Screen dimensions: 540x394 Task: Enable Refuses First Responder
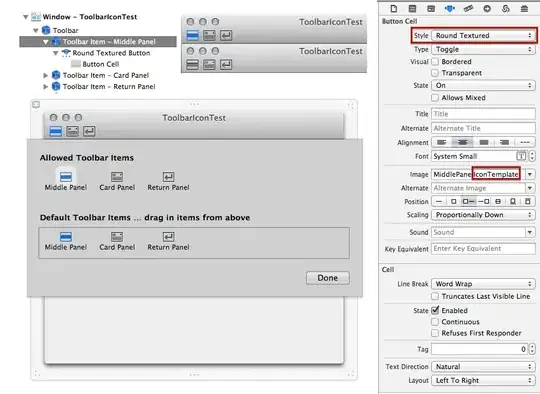coord(435,333)
